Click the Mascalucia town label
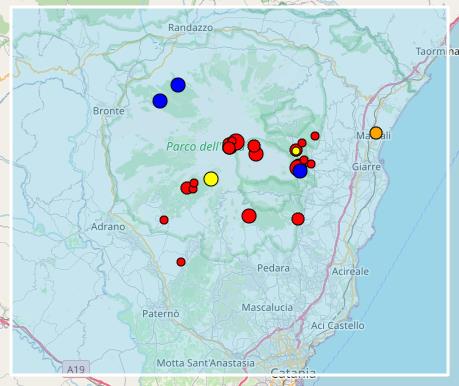Viewport: 459px width, 386px height. (267, 307)
